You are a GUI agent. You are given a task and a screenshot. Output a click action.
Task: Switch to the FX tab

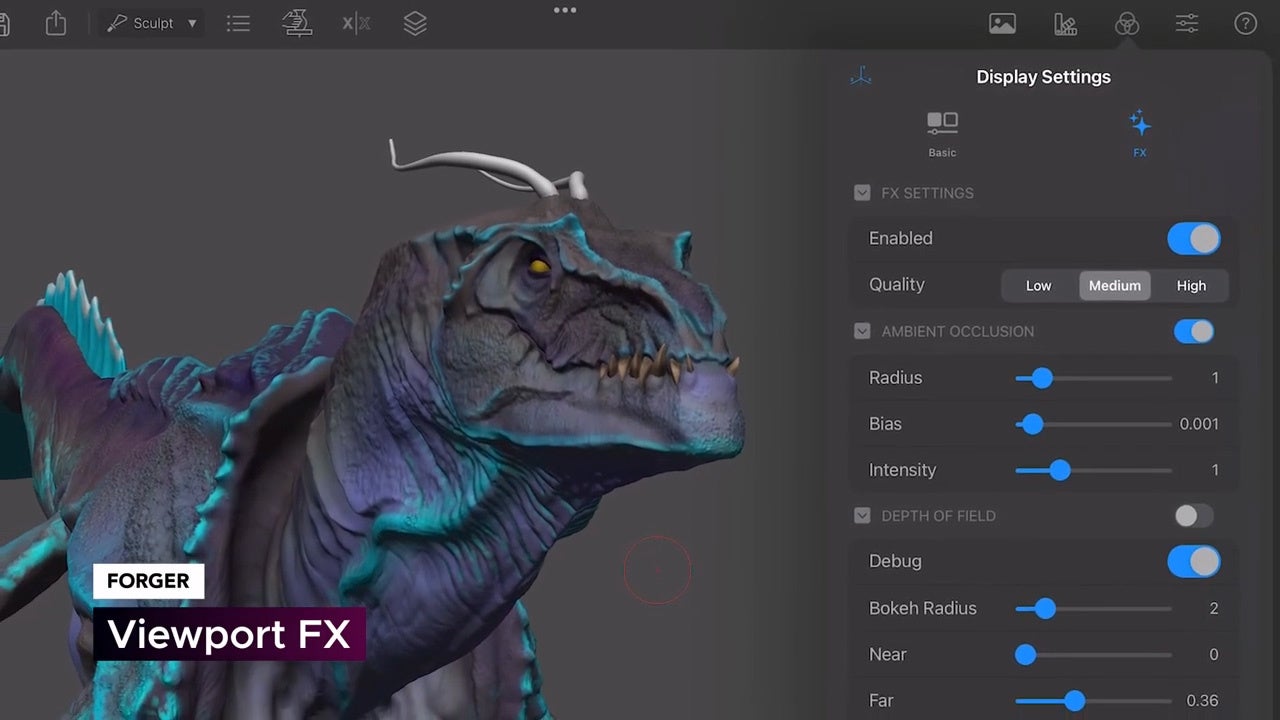(1140, 135)
